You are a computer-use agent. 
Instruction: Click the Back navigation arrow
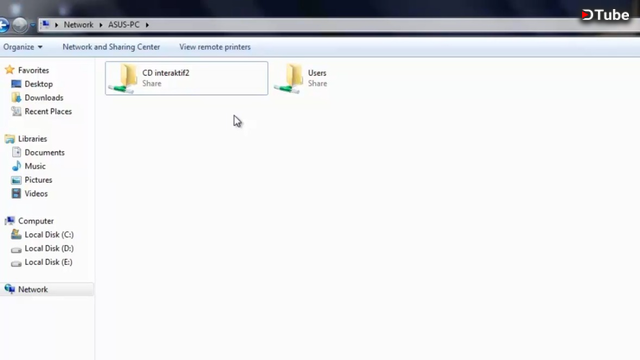click(3, 25)
